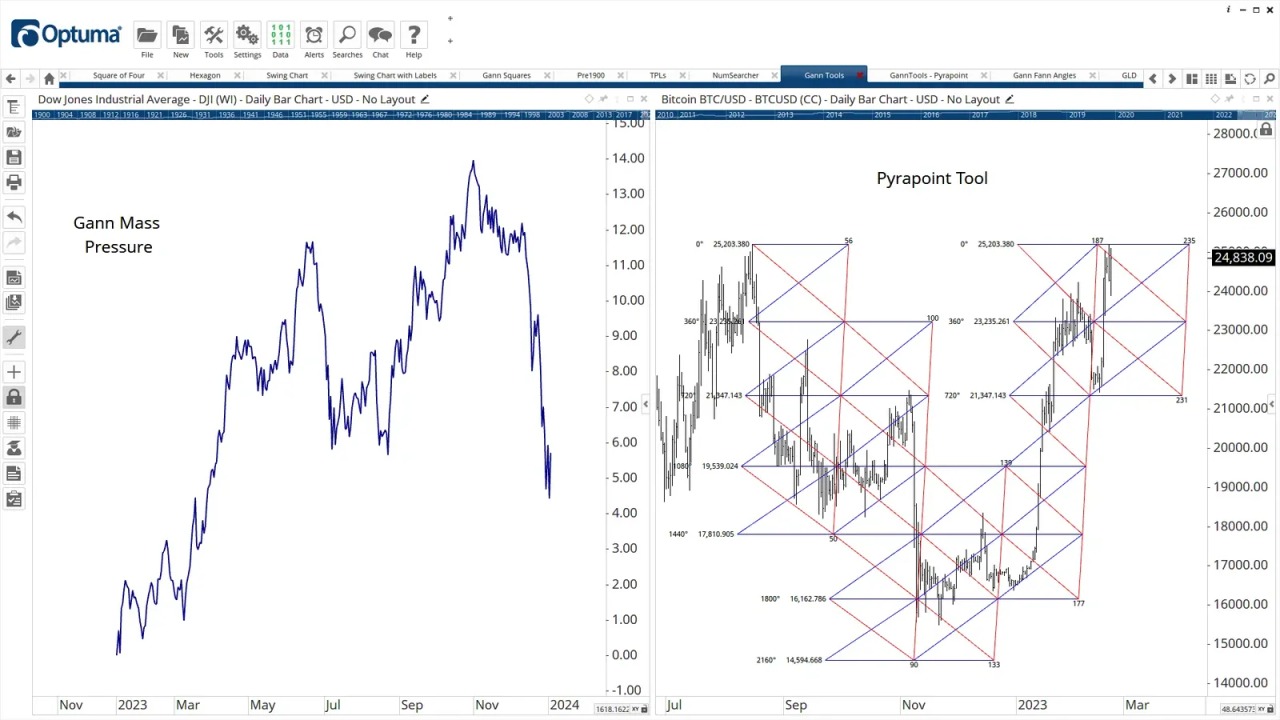The width and height of the screenshot is (1280, 720).
Task: Click the page layout icon near tab arrows
Action: [x=1192, y=78]
